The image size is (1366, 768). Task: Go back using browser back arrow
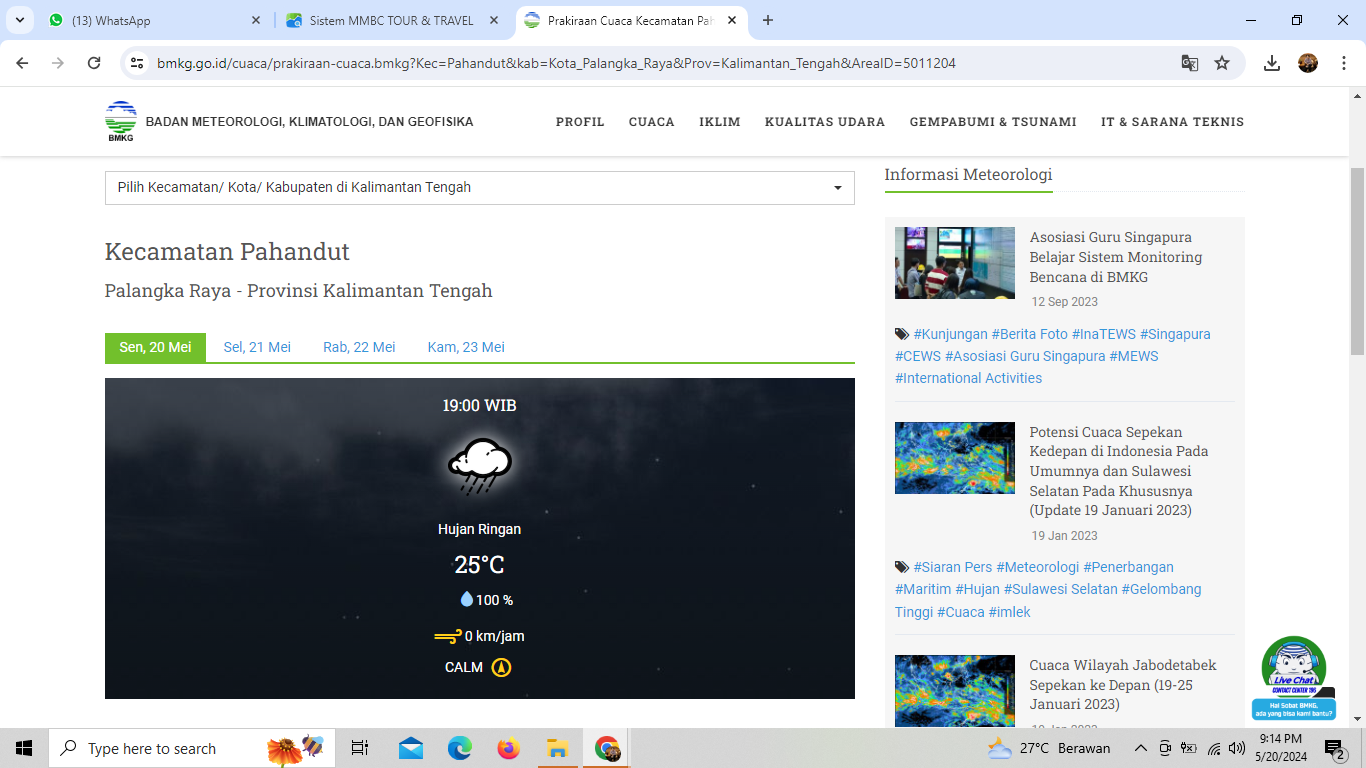(x=22, y=63)
